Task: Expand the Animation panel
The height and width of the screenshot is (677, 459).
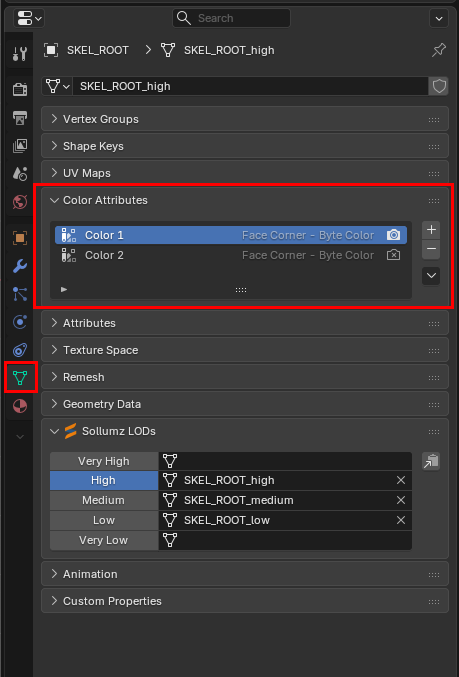Action: tap(245, 574)
